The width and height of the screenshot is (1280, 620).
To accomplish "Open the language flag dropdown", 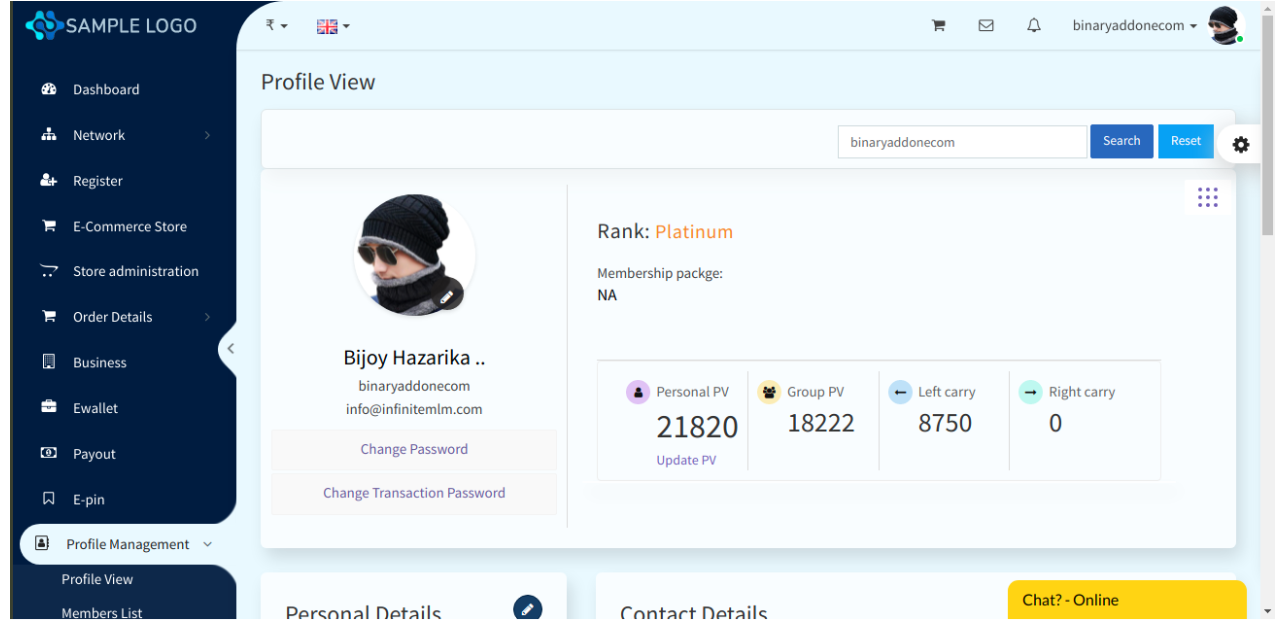I will coord(332,26).
